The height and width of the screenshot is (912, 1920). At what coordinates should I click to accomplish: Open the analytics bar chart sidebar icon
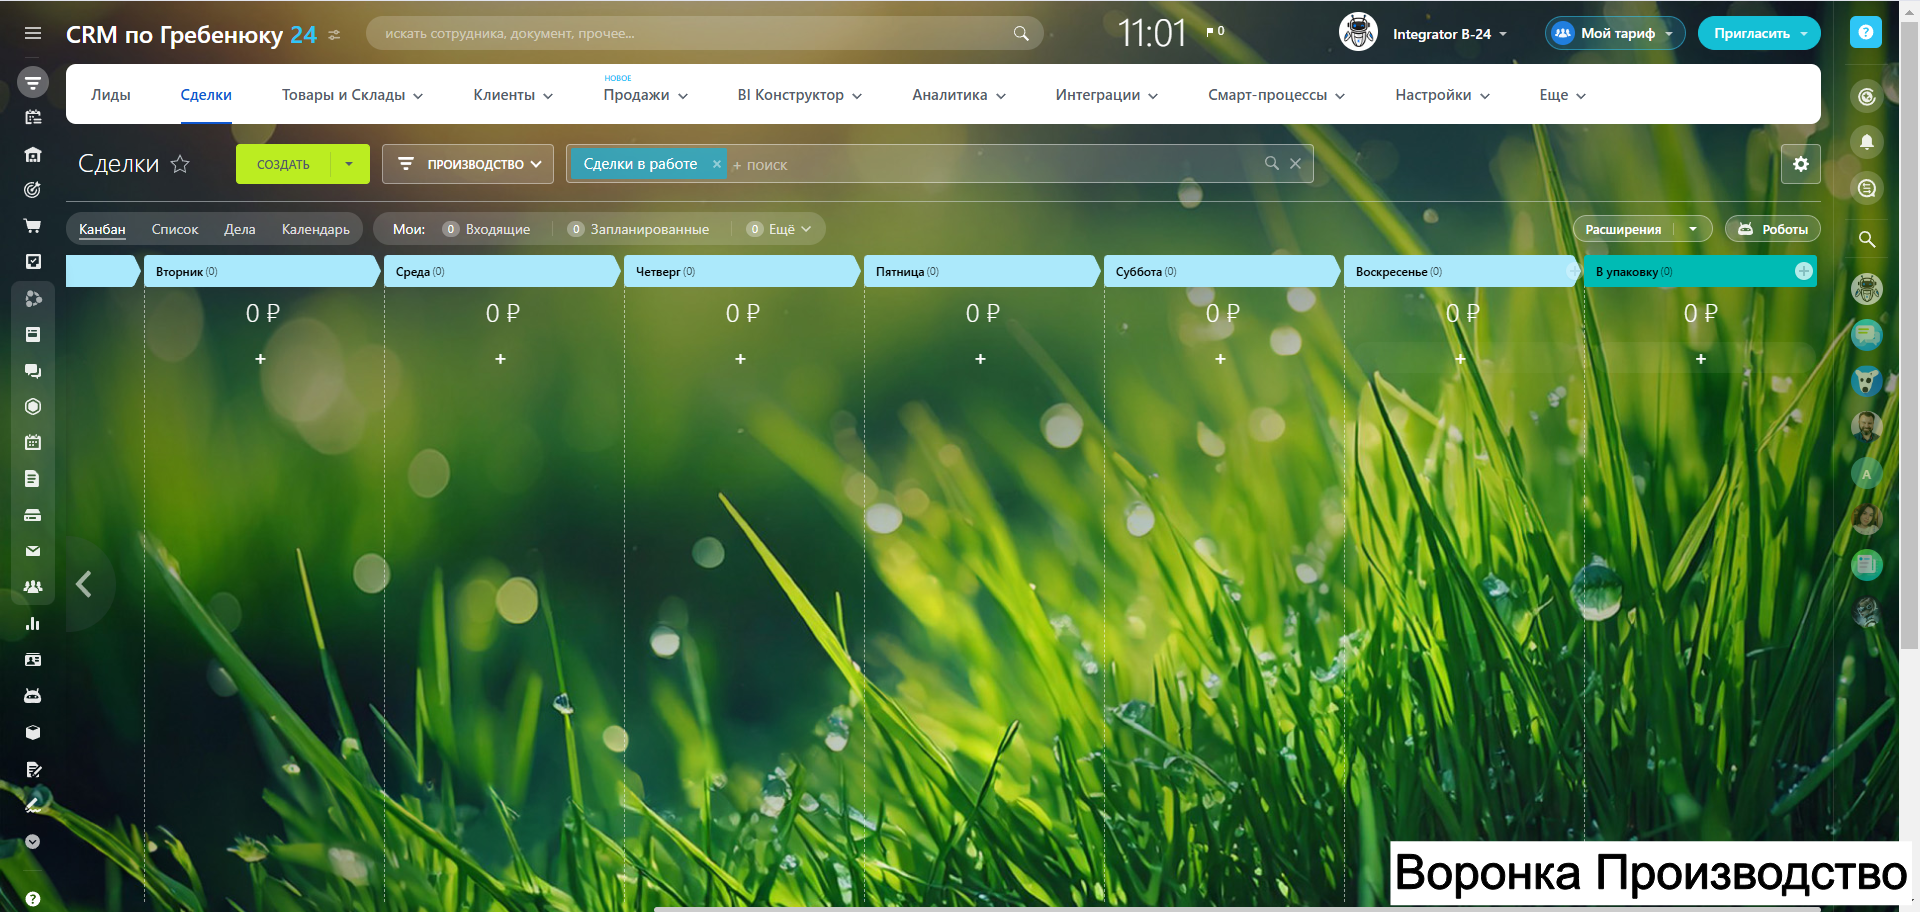click(x=33, y=624)
